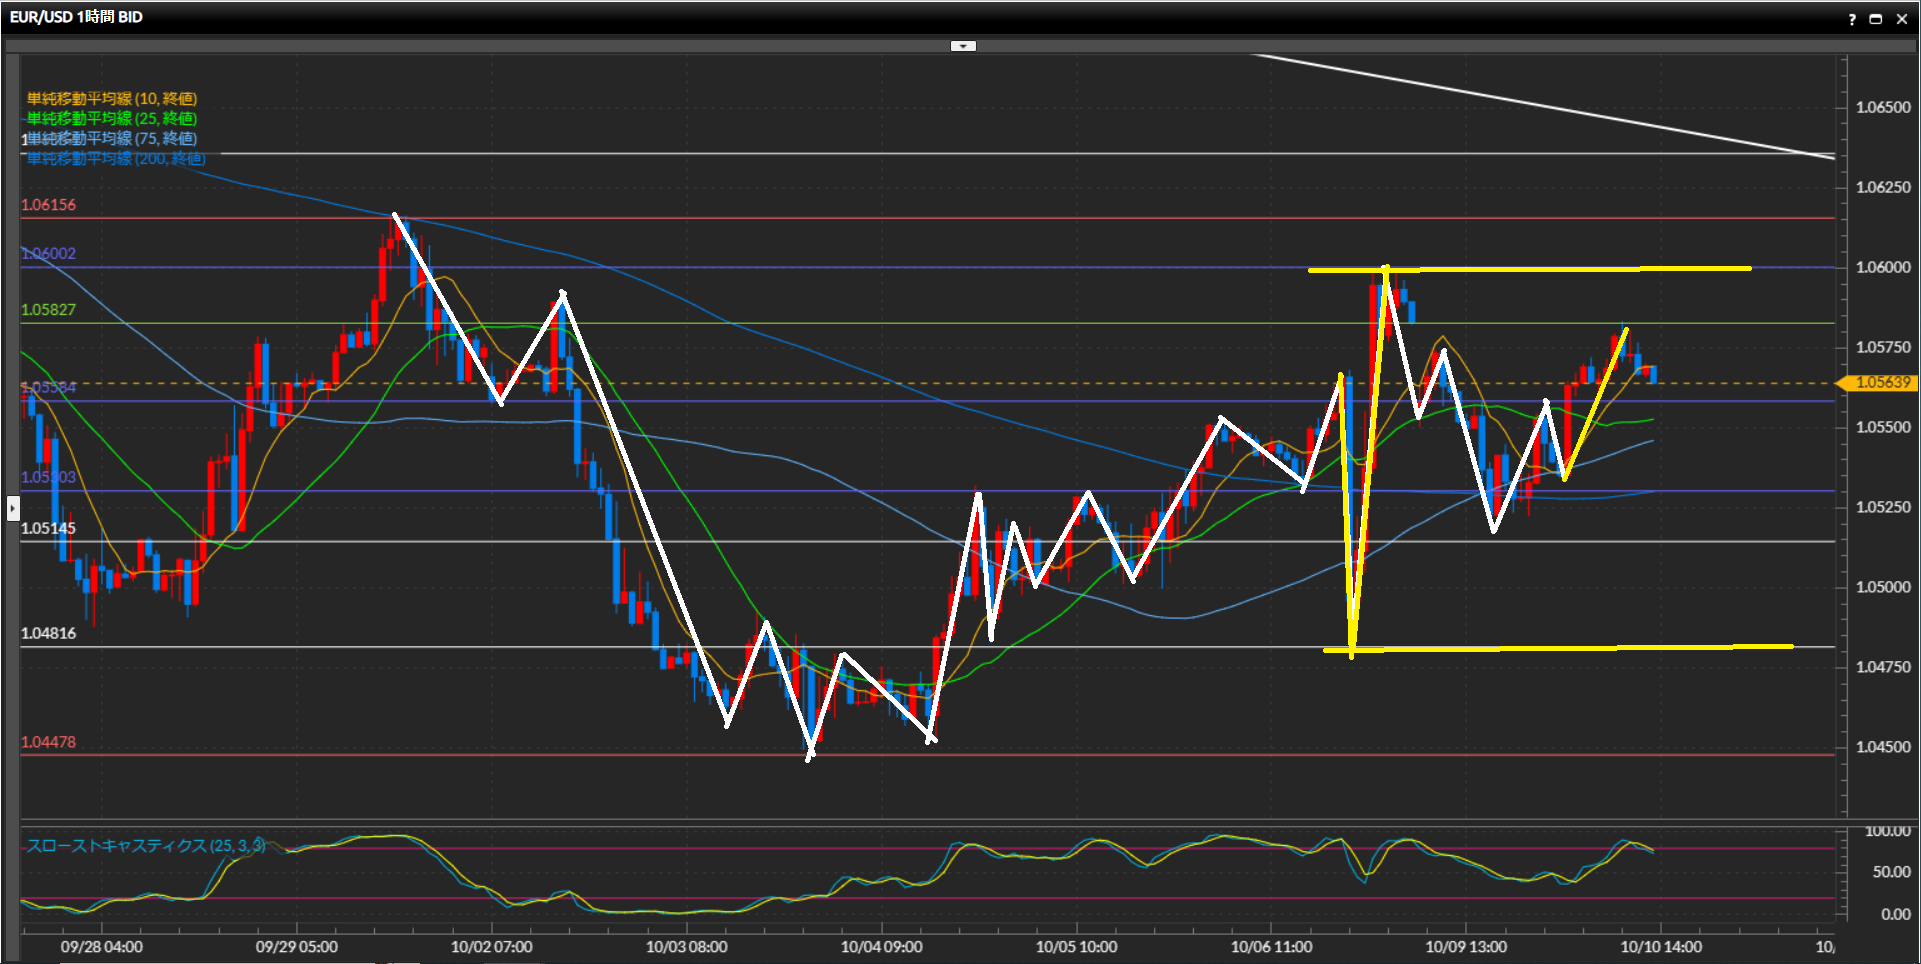Select the red 1.04478 support line label
Screen dimensions: 1921x964
(48, 742)
